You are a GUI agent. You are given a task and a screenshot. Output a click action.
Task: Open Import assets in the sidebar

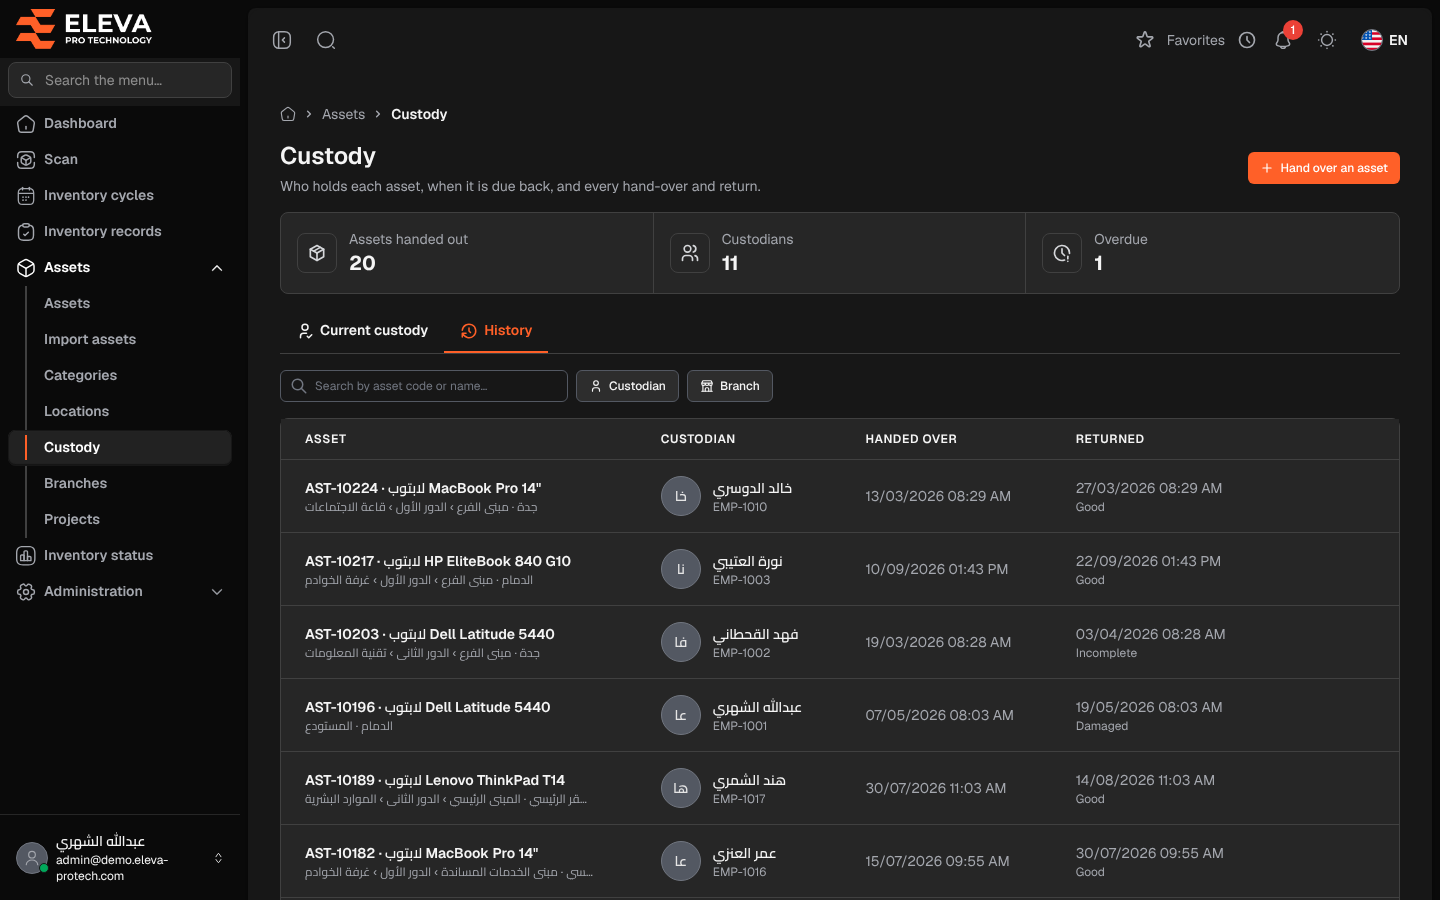click(x=90, y=339)
